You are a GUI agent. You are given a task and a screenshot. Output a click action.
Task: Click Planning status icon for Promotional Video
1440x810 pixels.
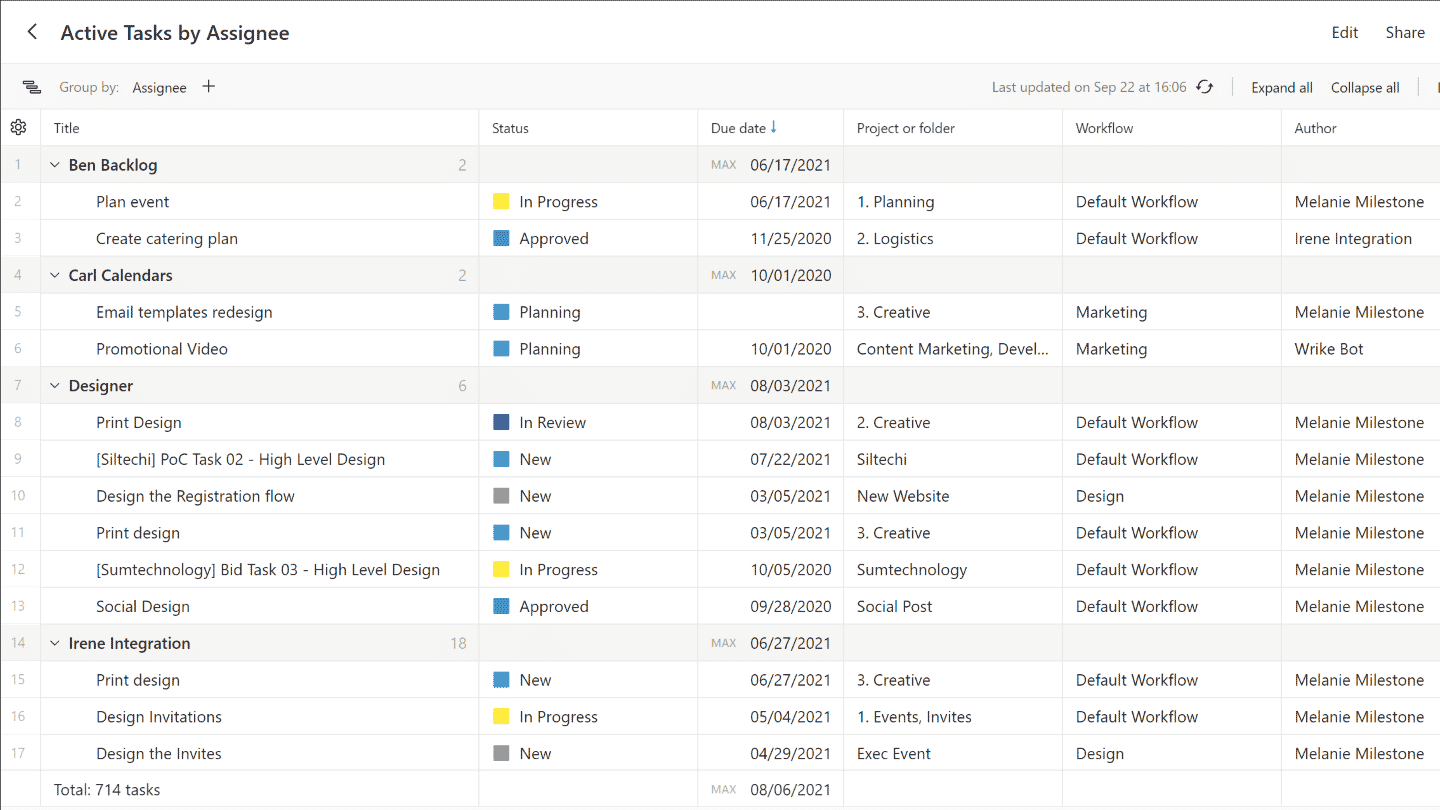point(501,349)
